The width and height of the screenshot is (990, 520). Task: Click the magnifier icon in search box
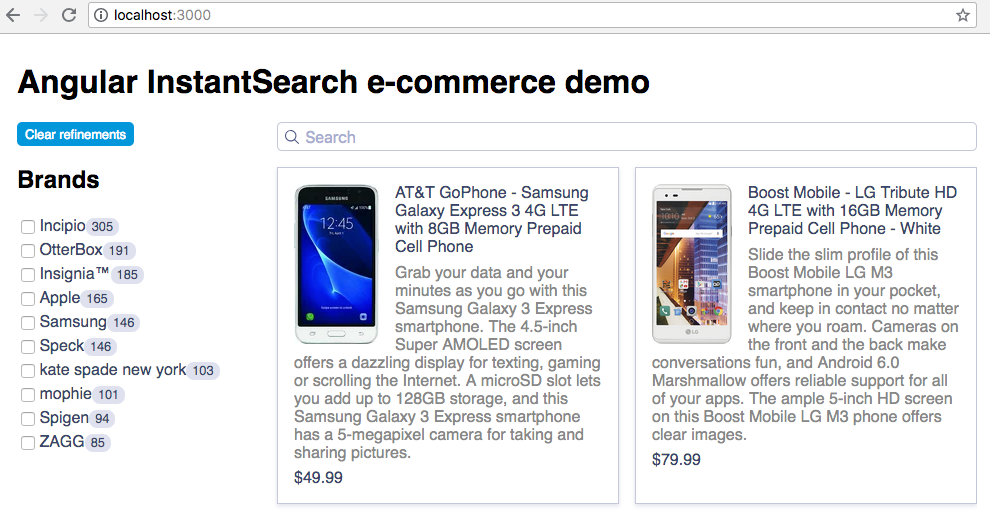(292, 137)
